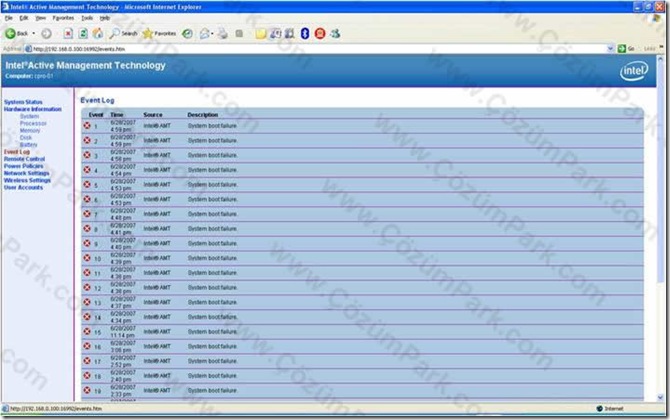The width and height of the screenshot is (670, 420).
Task: Click the Refresh page icon
Action: [83, 33]
